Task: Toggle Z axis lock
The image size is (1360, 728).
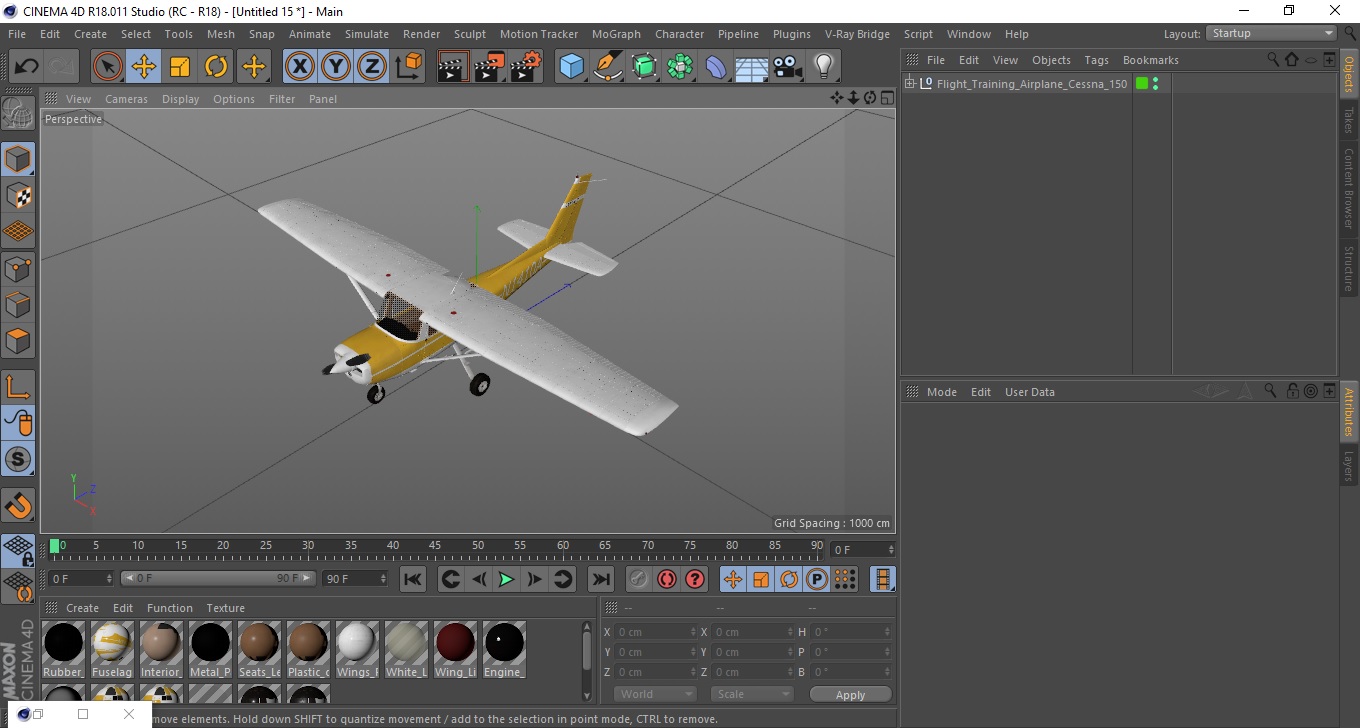Action: pos(372,67)
